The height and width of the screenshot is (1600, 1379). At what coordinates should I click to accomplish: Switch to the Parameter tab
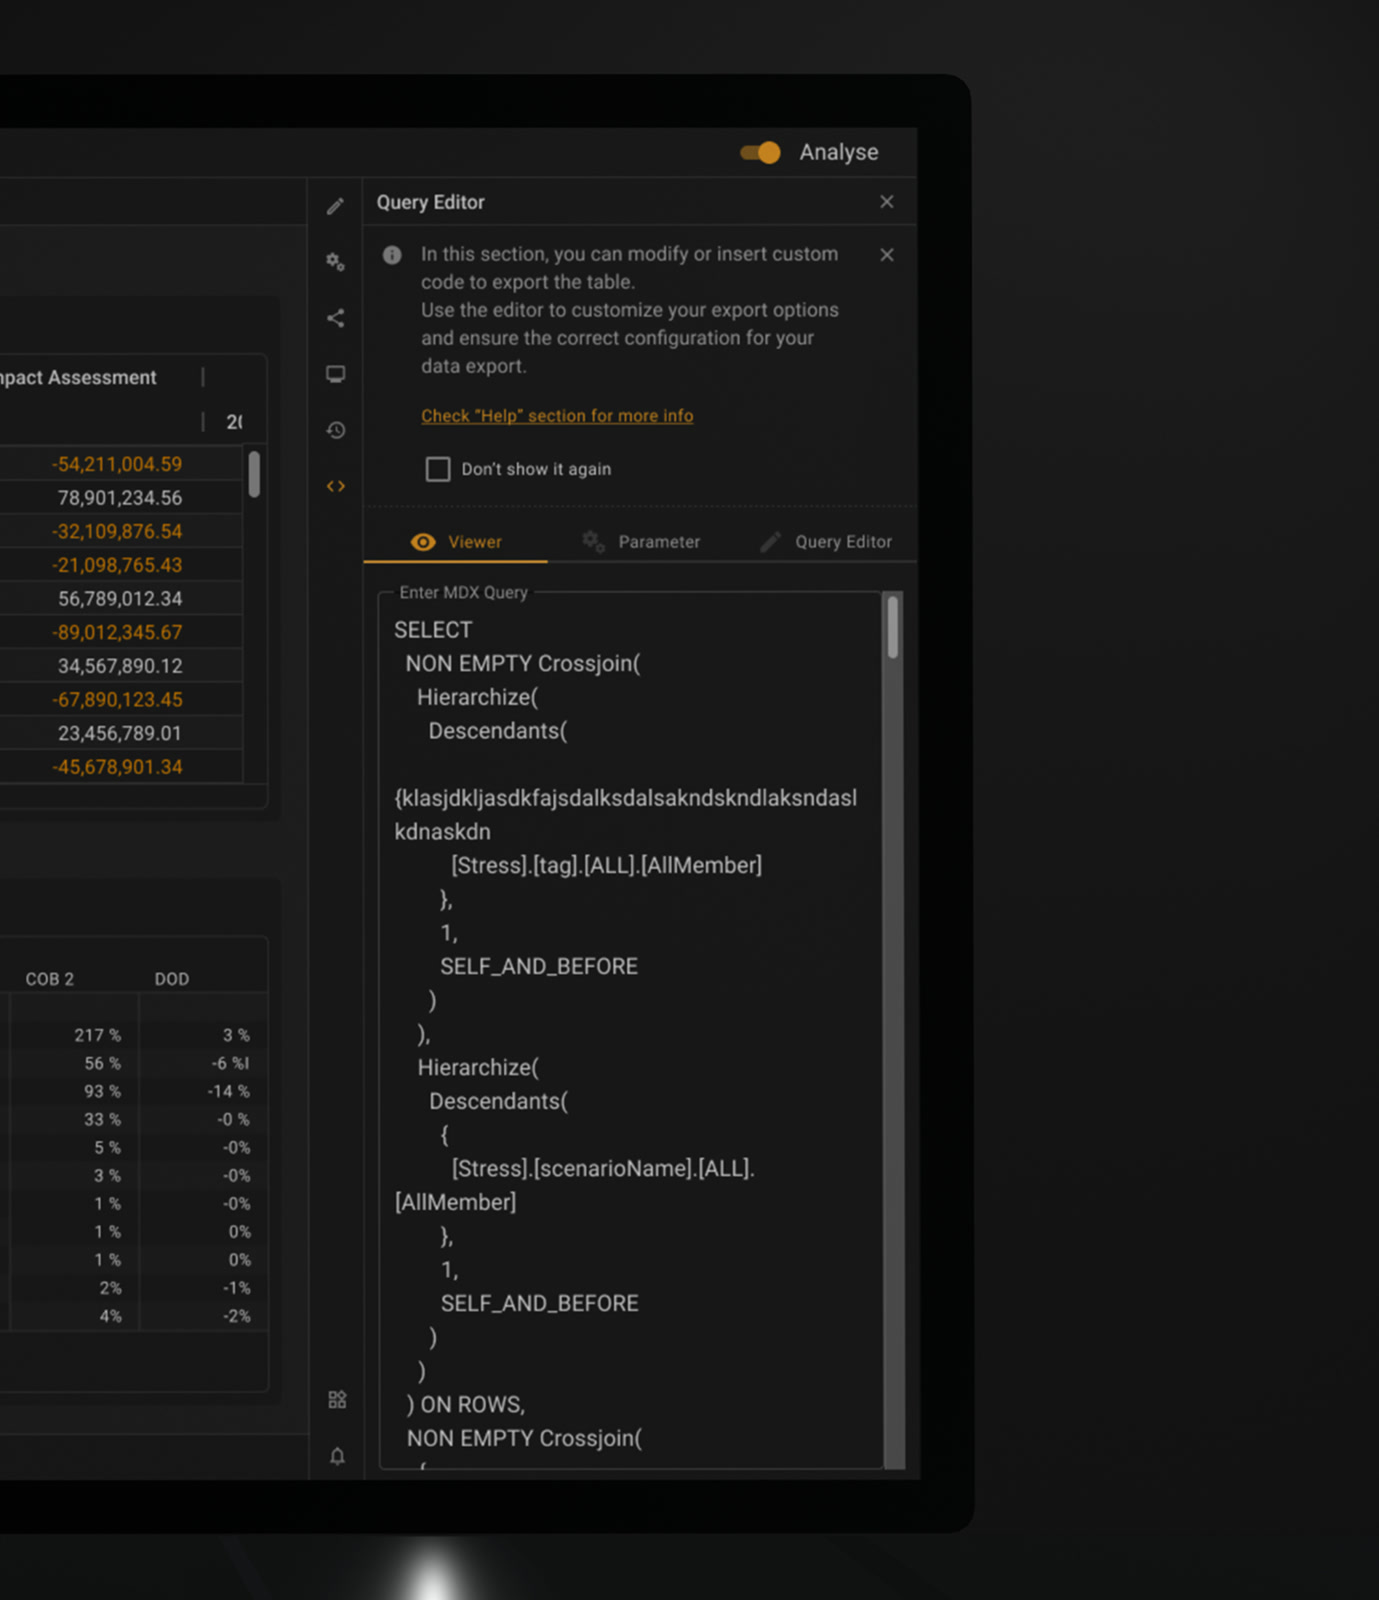(x=641, y=541)
